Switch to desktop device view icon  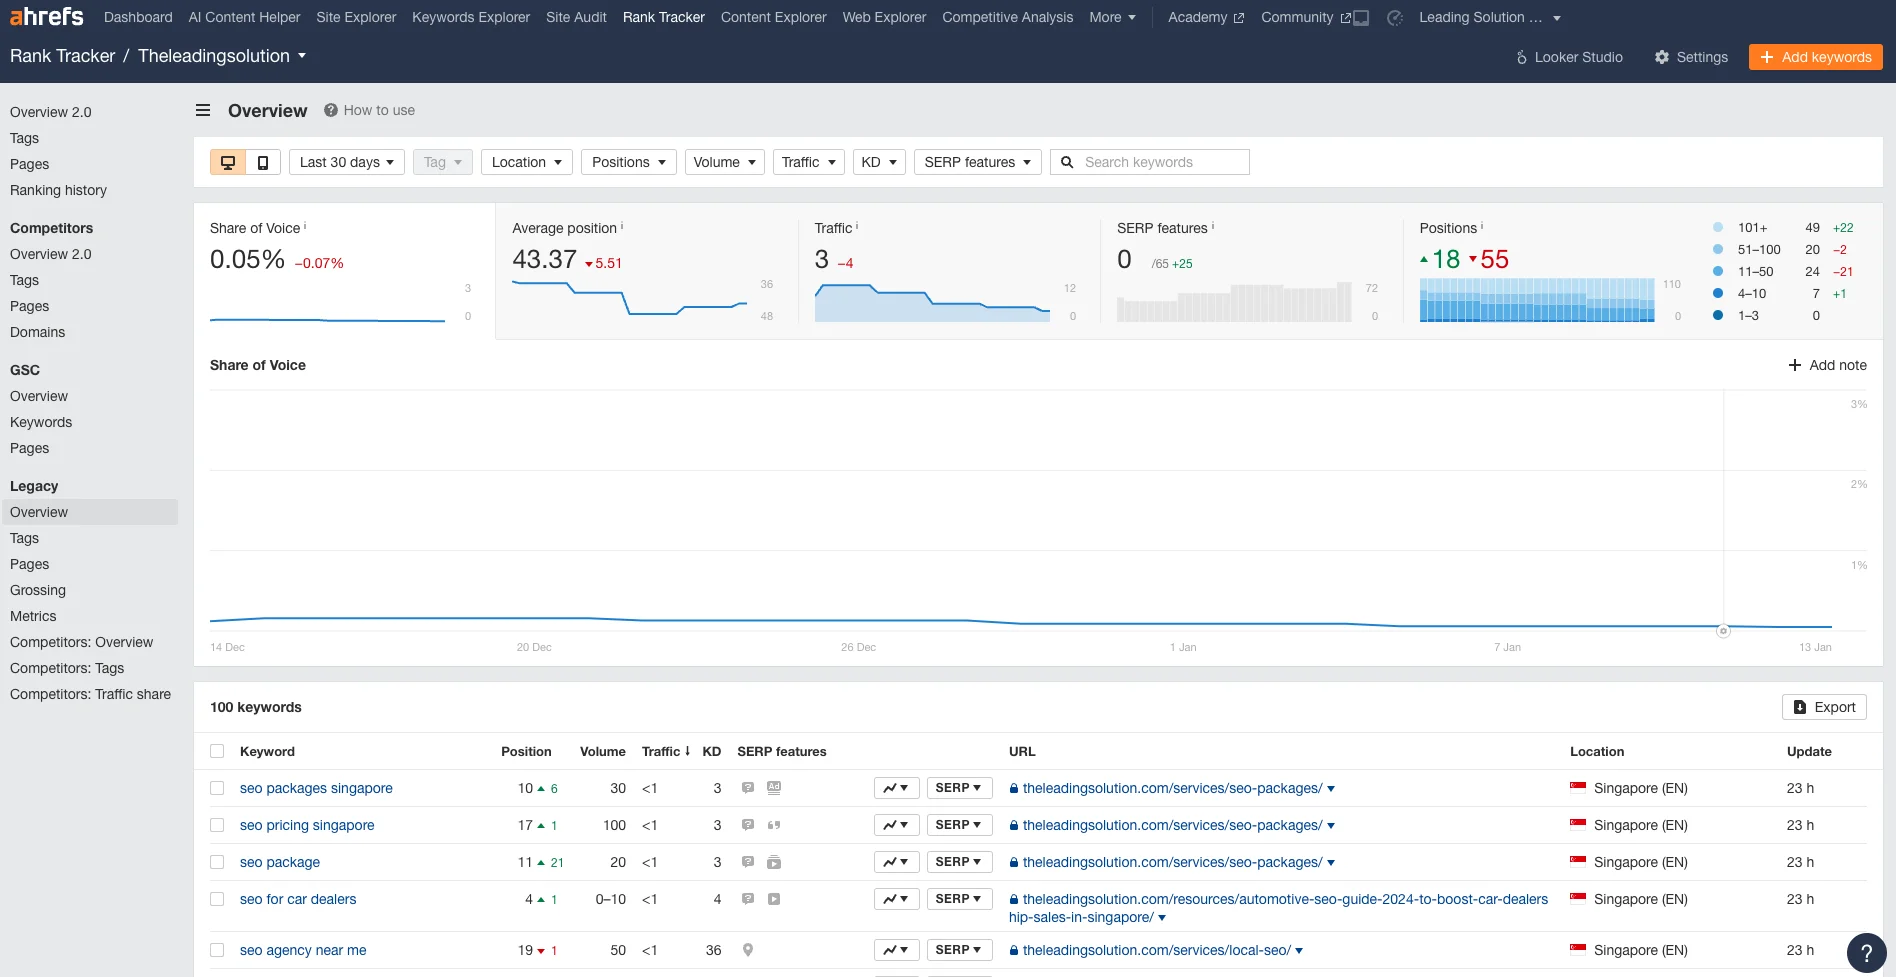coord(228,162)
